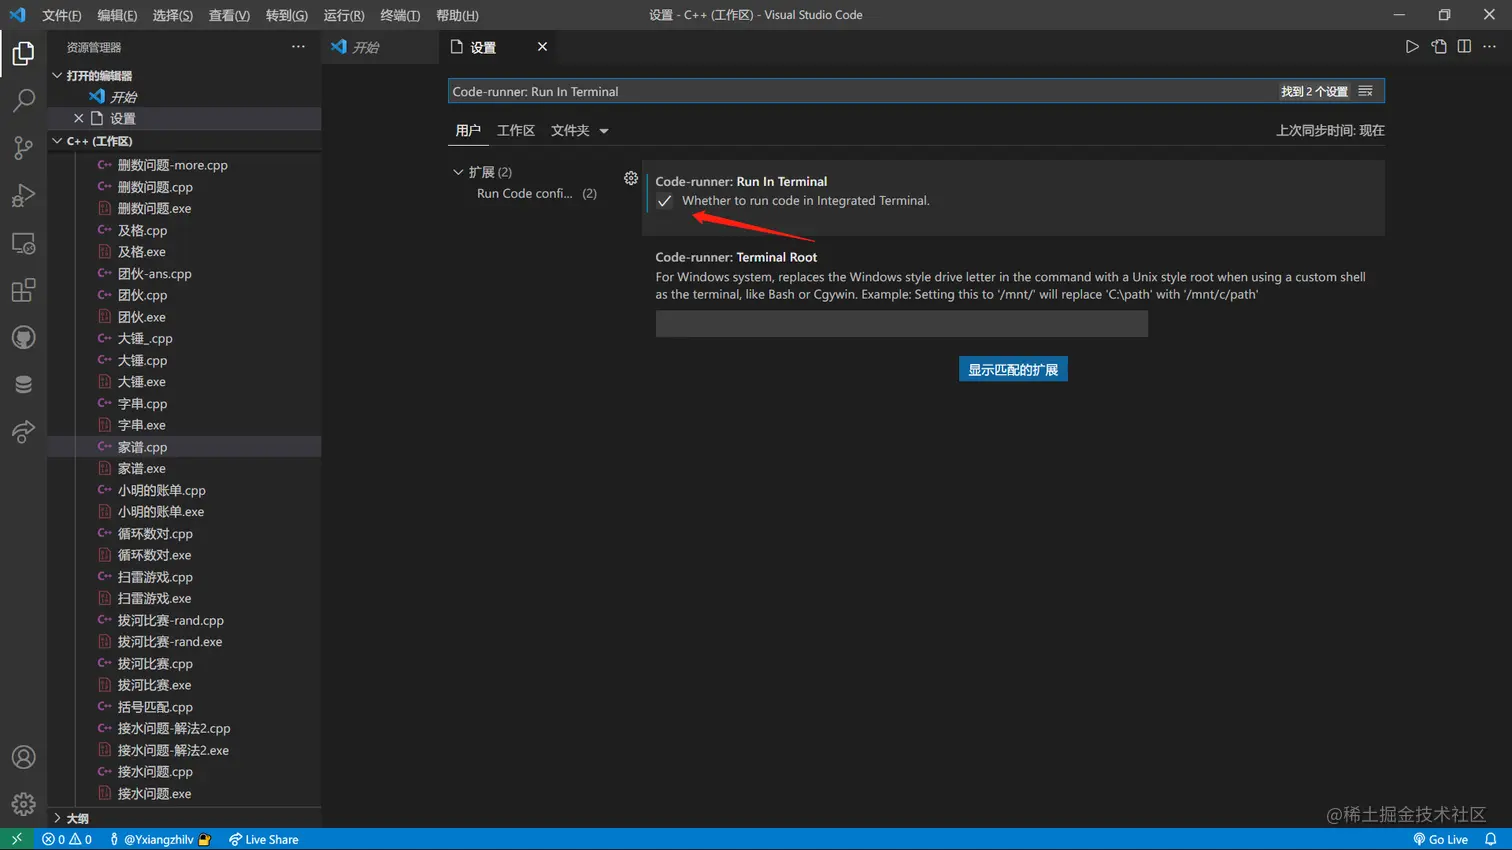Open the 运行(R) menu
The image size is (1512, 850).
click(344, 15)
